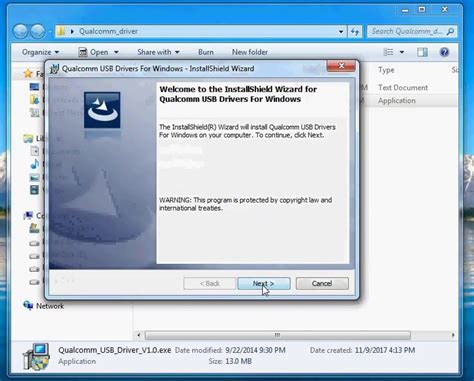Open the Organize menu

40,52
